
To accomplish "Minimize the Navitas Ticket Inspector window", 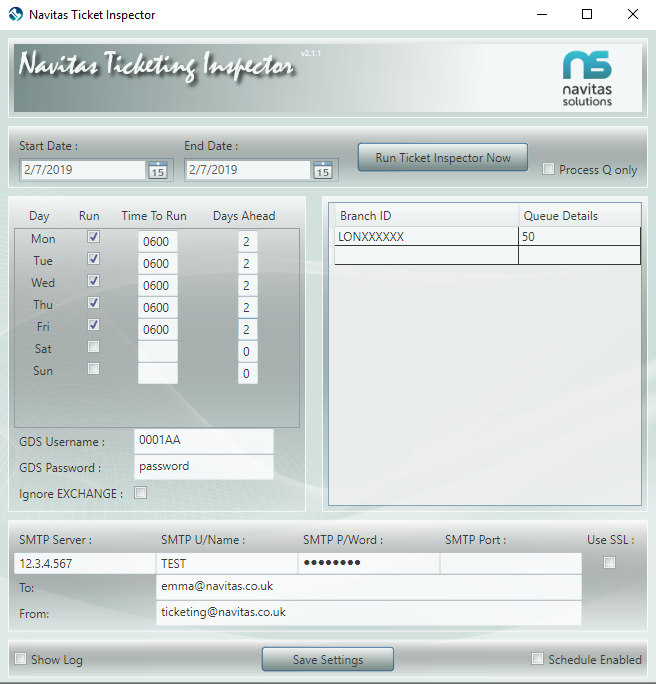I will (x=542, y=14).
